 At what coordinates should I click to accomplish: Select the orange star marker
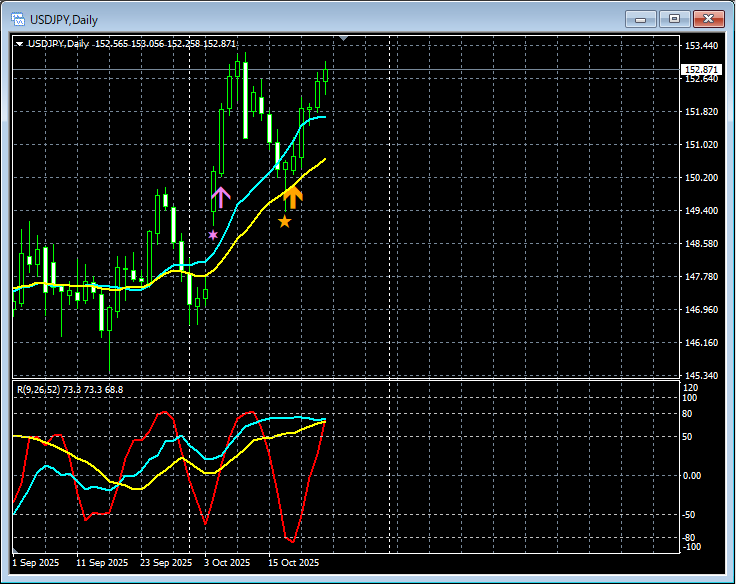coord(285,221)
